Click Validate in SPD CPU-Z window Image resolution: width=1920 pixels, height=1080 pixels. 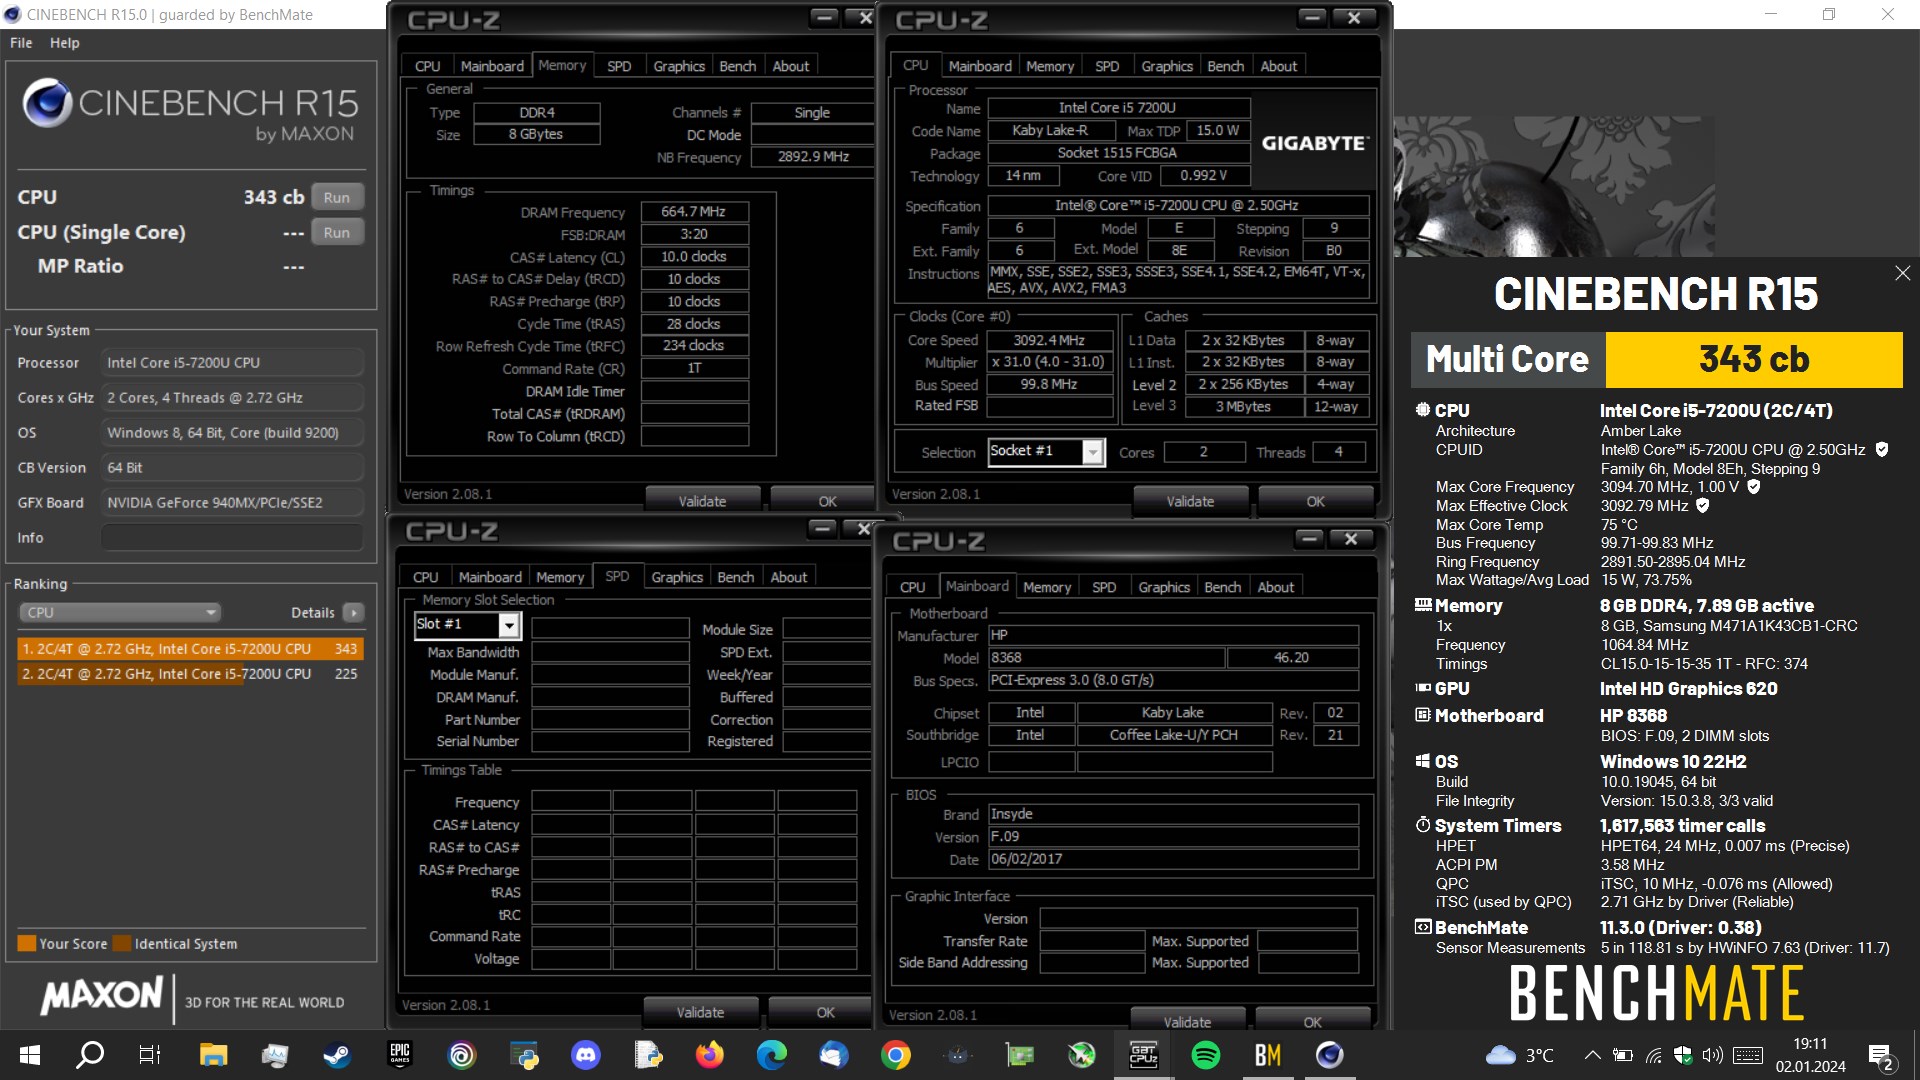click(x=700, y=1012)
